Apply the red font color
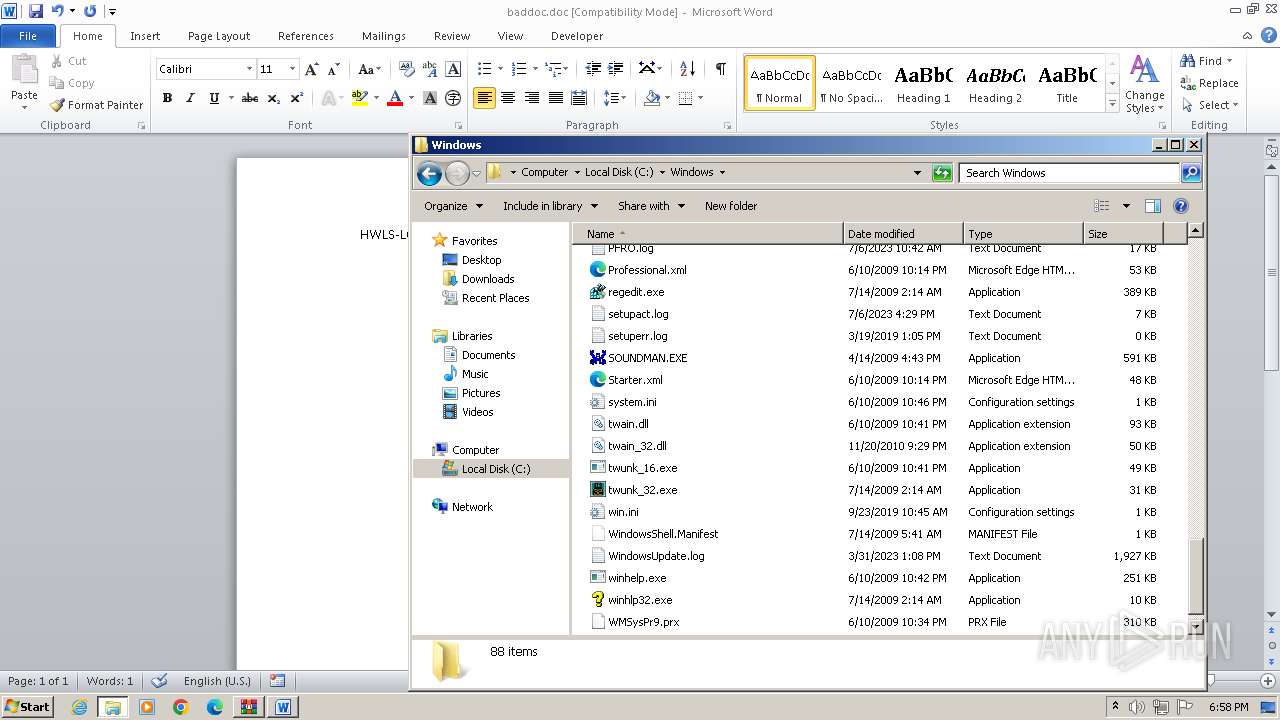 coord(394,98)
